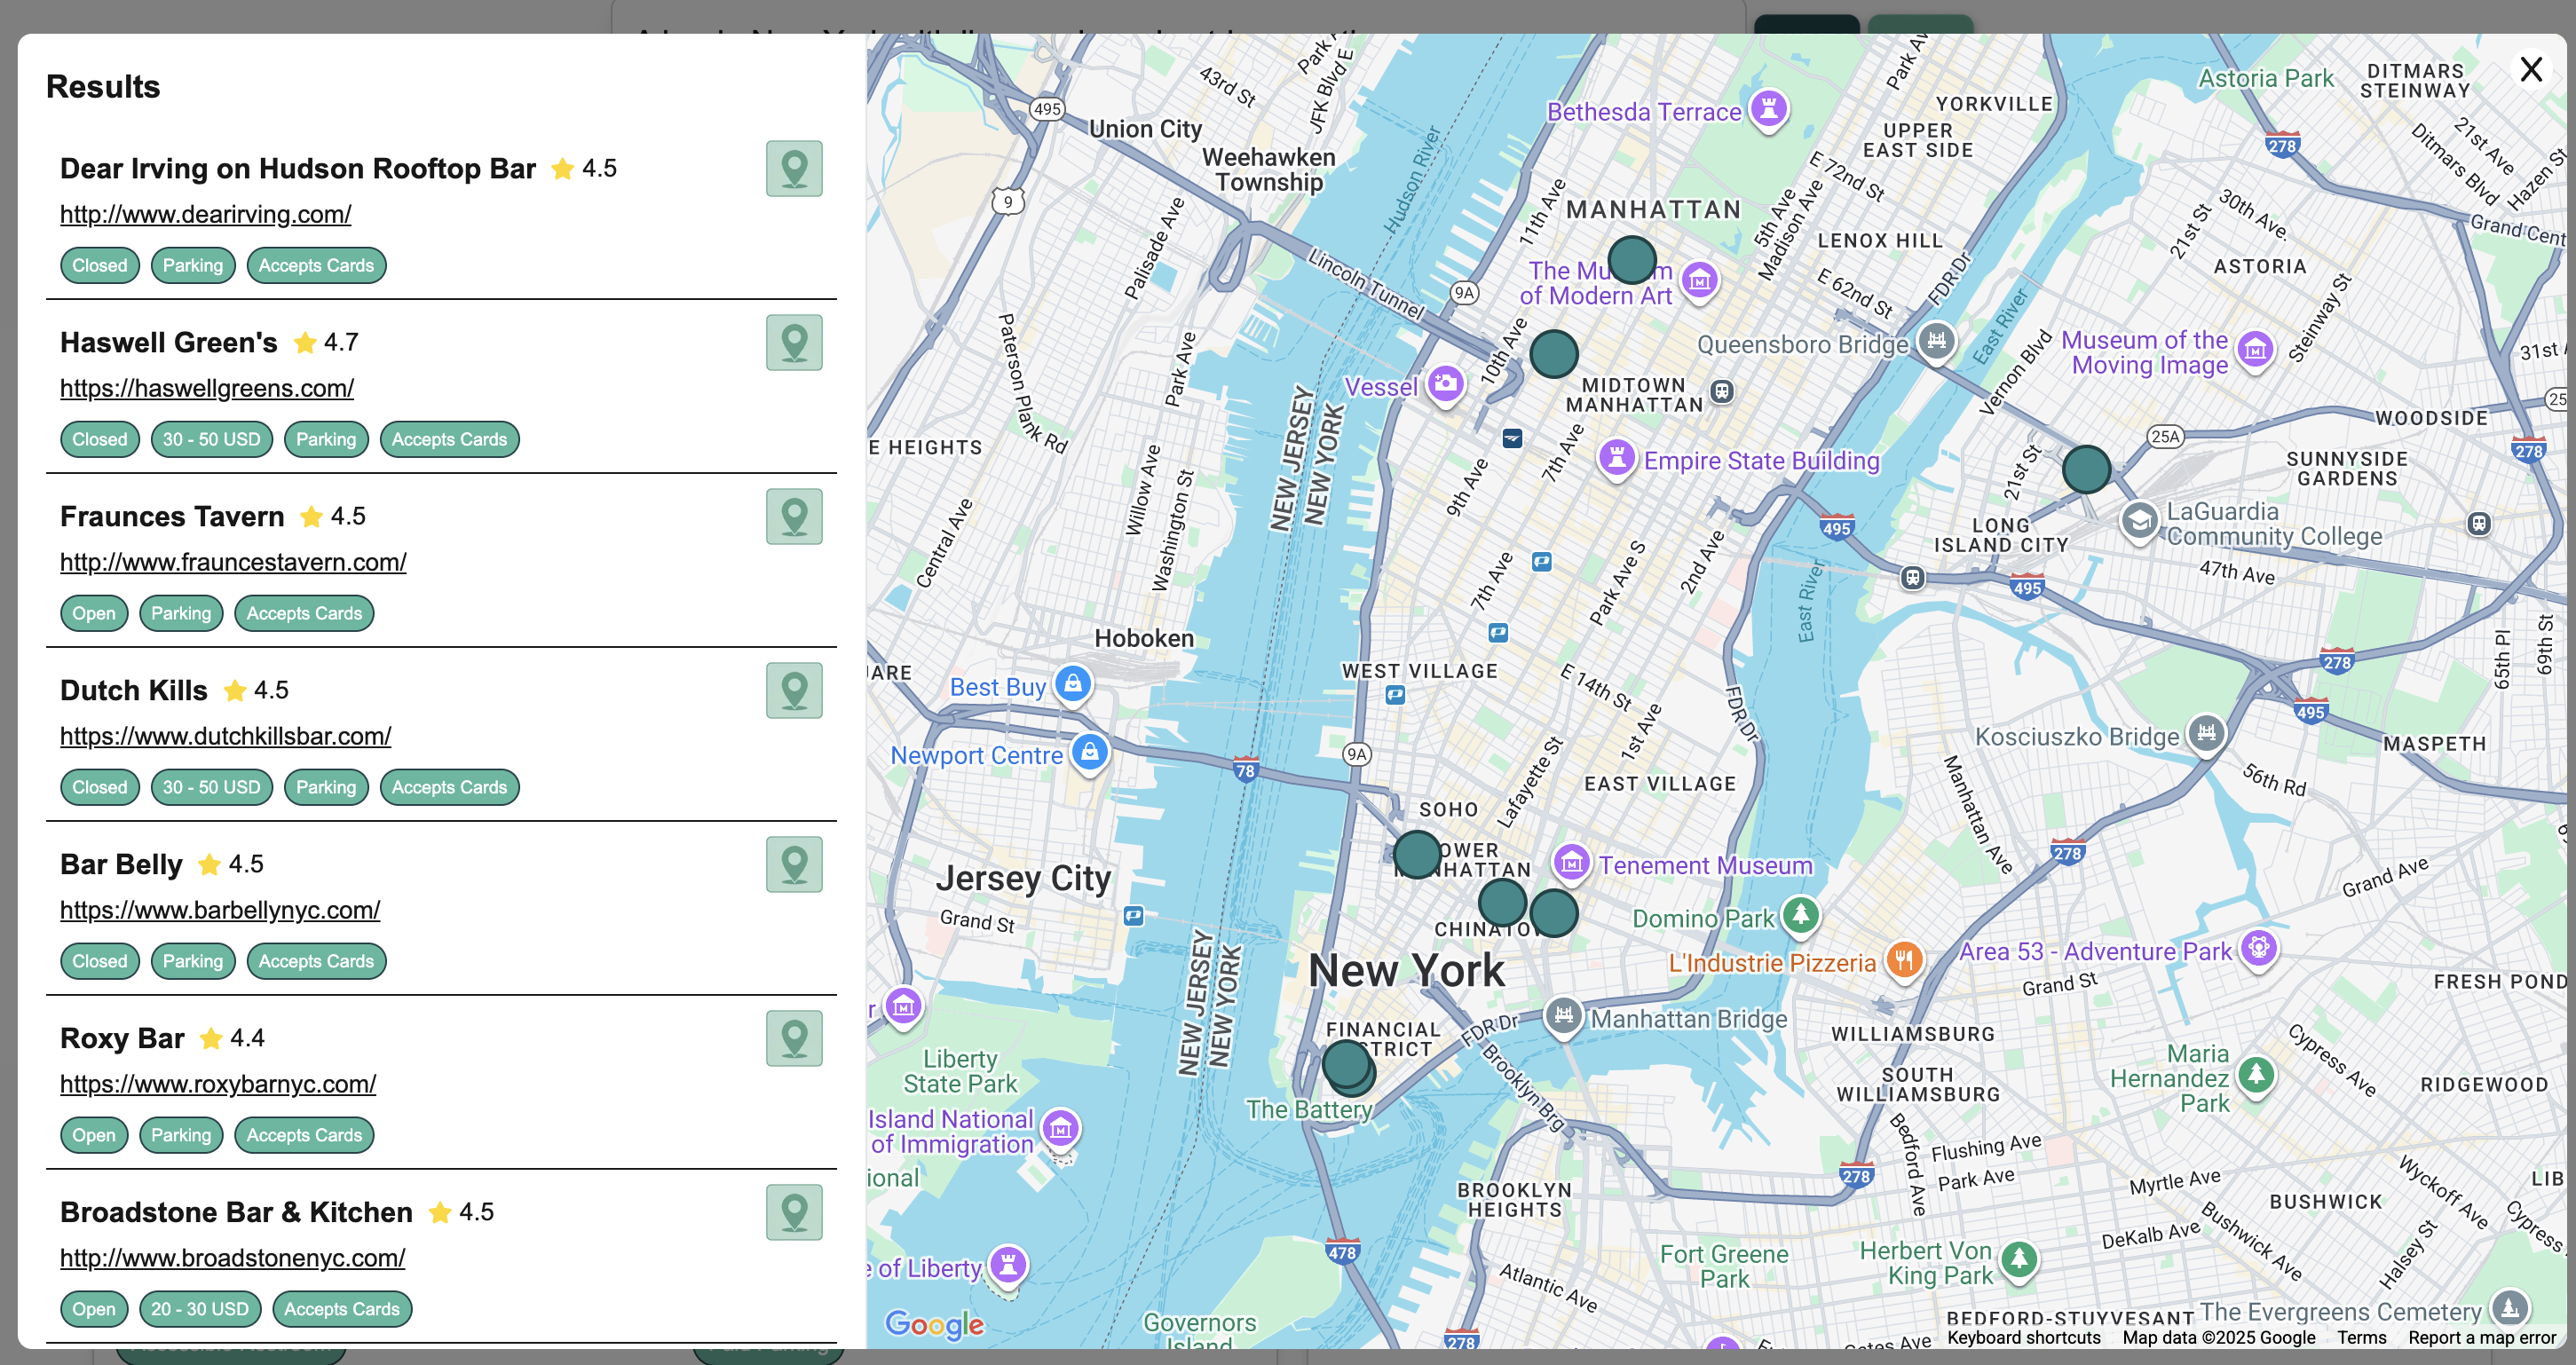Select the teal marker near Long Island City

click(2086, 467)
